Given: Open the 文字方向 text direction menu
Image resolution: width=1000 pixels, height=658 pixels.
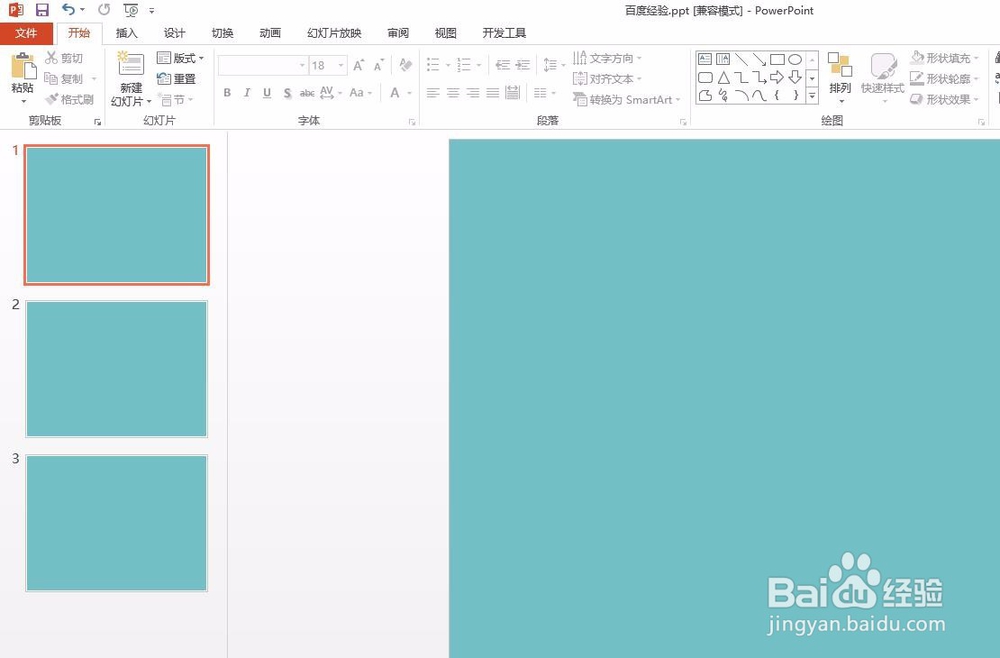Looking at the screenshot, I should click(x=607, y=58).
